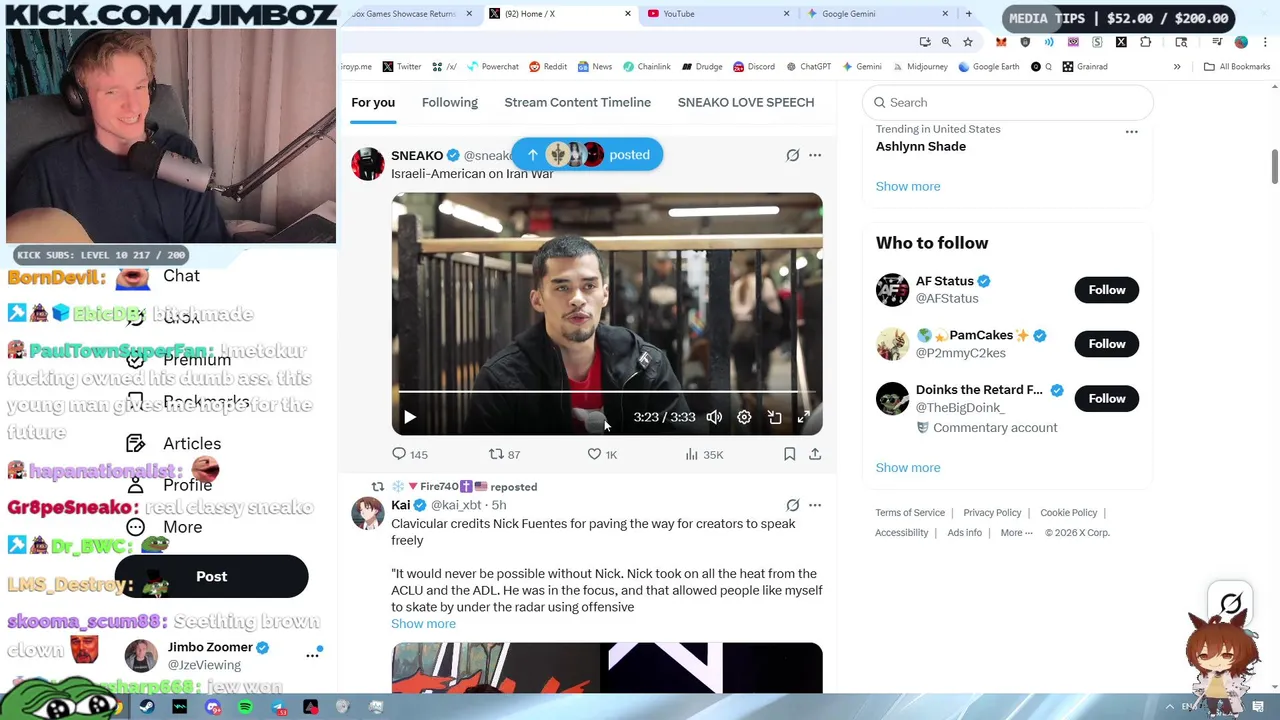Open SNEAKO LOVE SPEECH tab

coord(746,102)
